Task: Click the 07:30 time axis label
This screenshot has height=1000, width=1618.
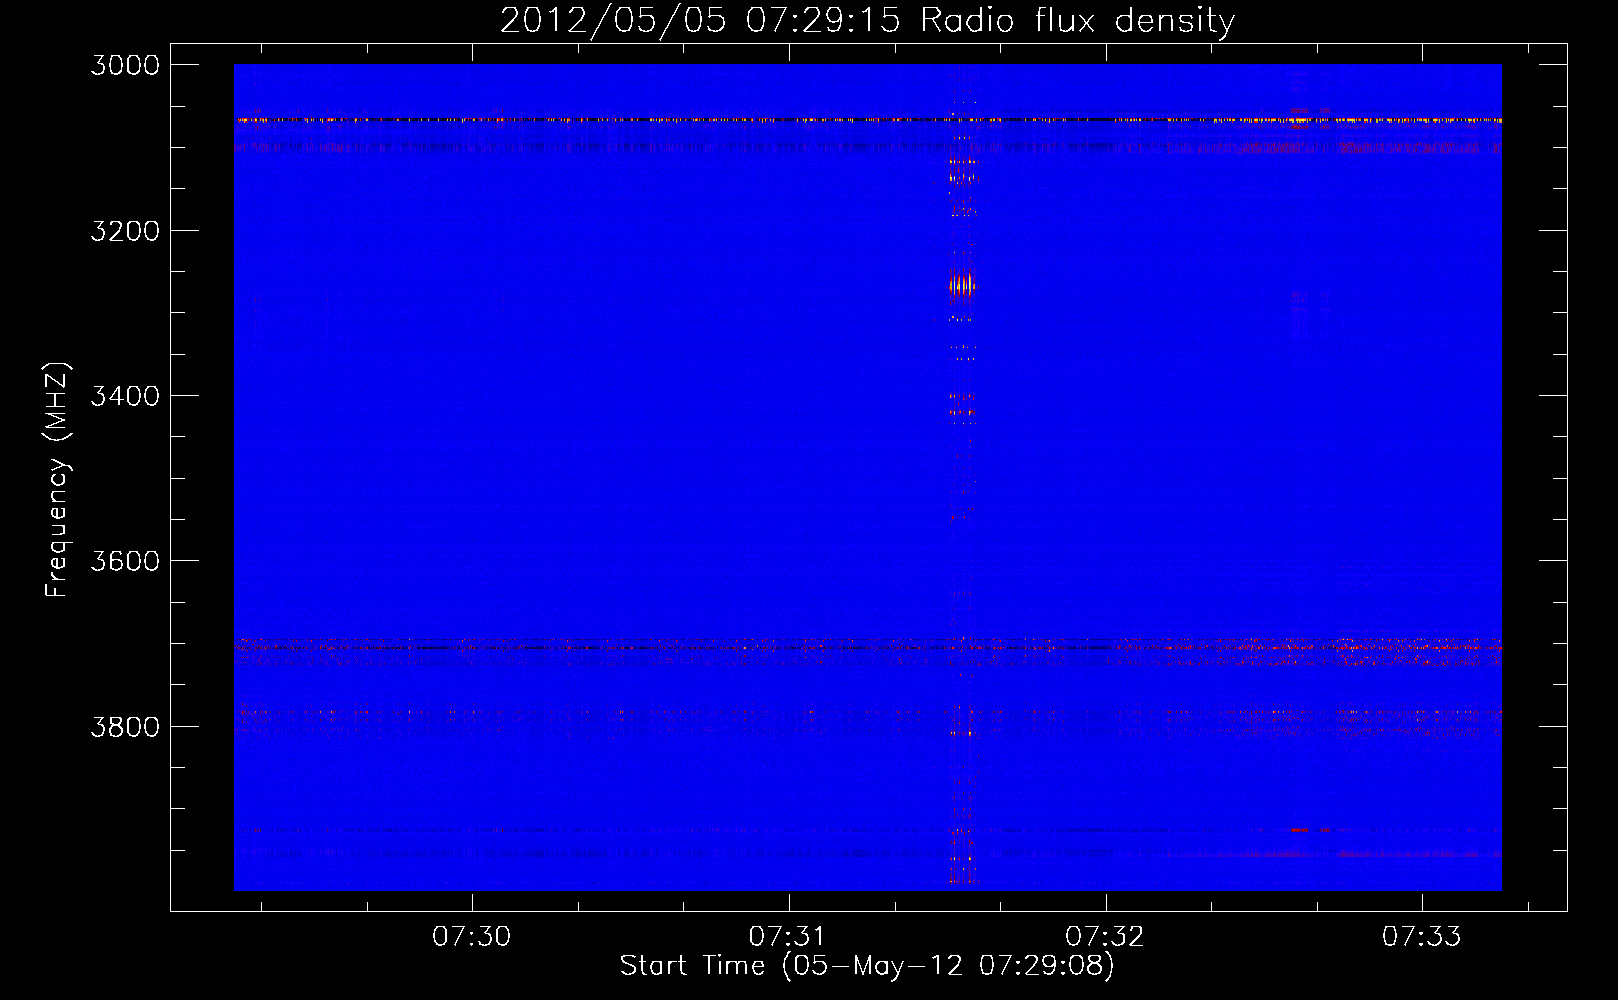Action: tap(471, 937)
